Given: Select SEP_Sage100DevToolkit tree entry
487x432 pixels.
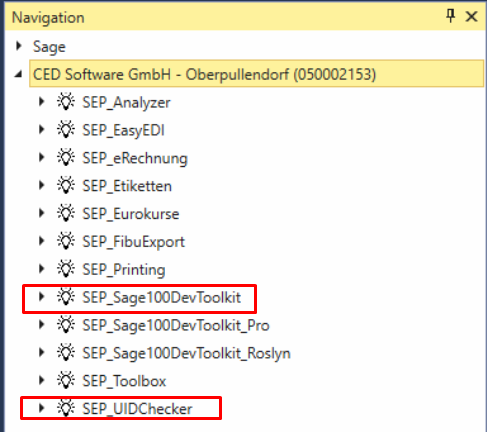Looking at the screenshot, I should point(162,297).
